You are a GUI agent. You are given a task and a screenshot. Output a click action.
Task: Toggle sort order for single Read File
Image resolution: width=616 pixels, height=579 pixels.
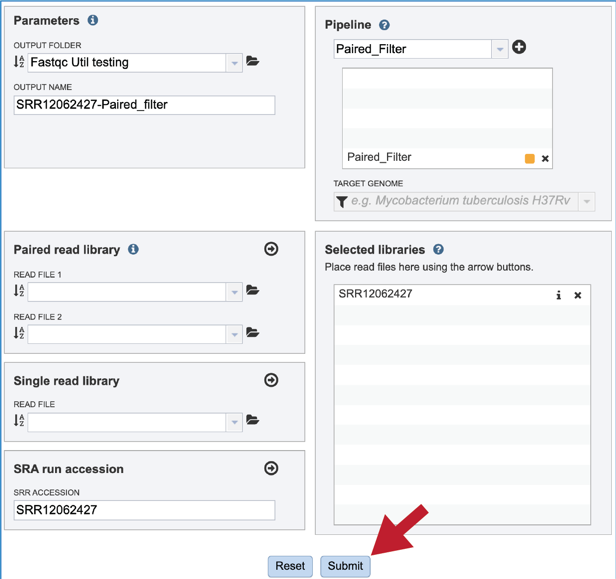[x=19, y=420]
